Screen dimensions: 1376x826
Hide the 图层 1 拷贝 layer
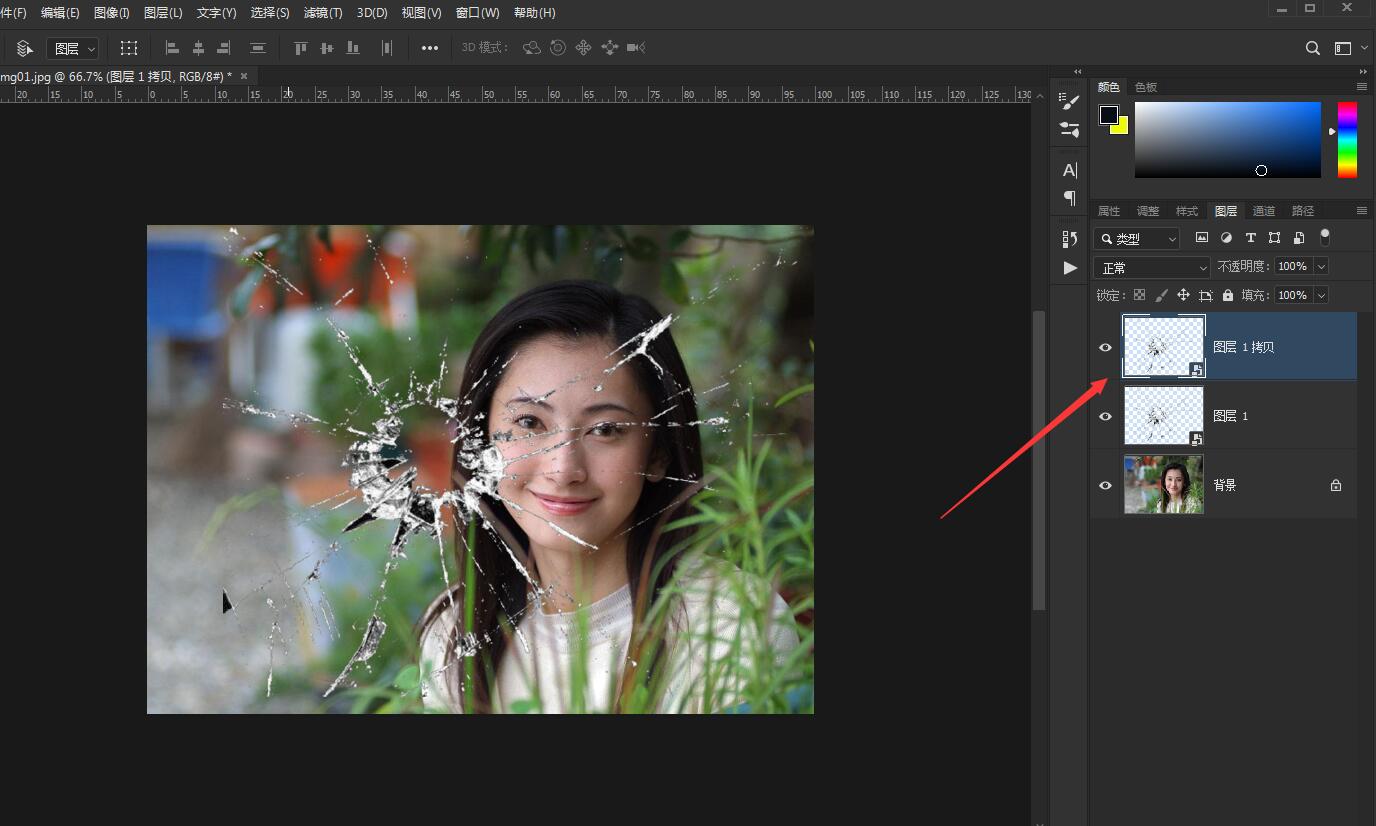pos(1105,347)
